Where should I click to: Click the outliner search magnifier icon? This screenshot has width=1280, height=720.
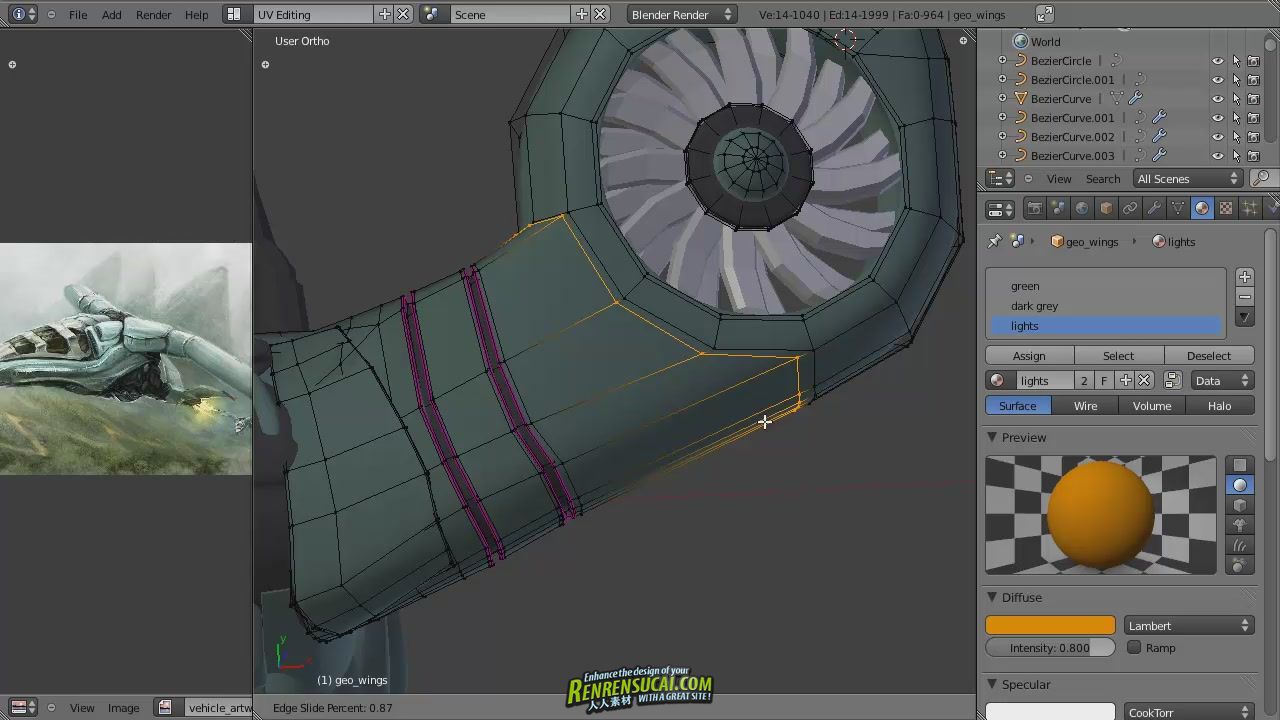click(1262, 178)
